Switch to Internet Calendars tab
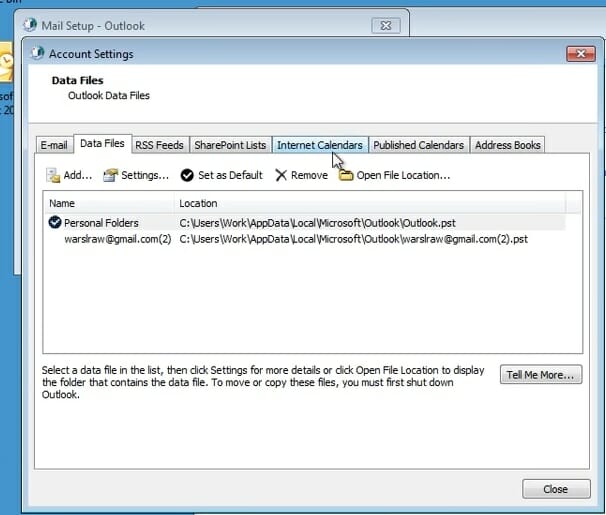The height and width of the screenshot is (515, 606). 320,145
